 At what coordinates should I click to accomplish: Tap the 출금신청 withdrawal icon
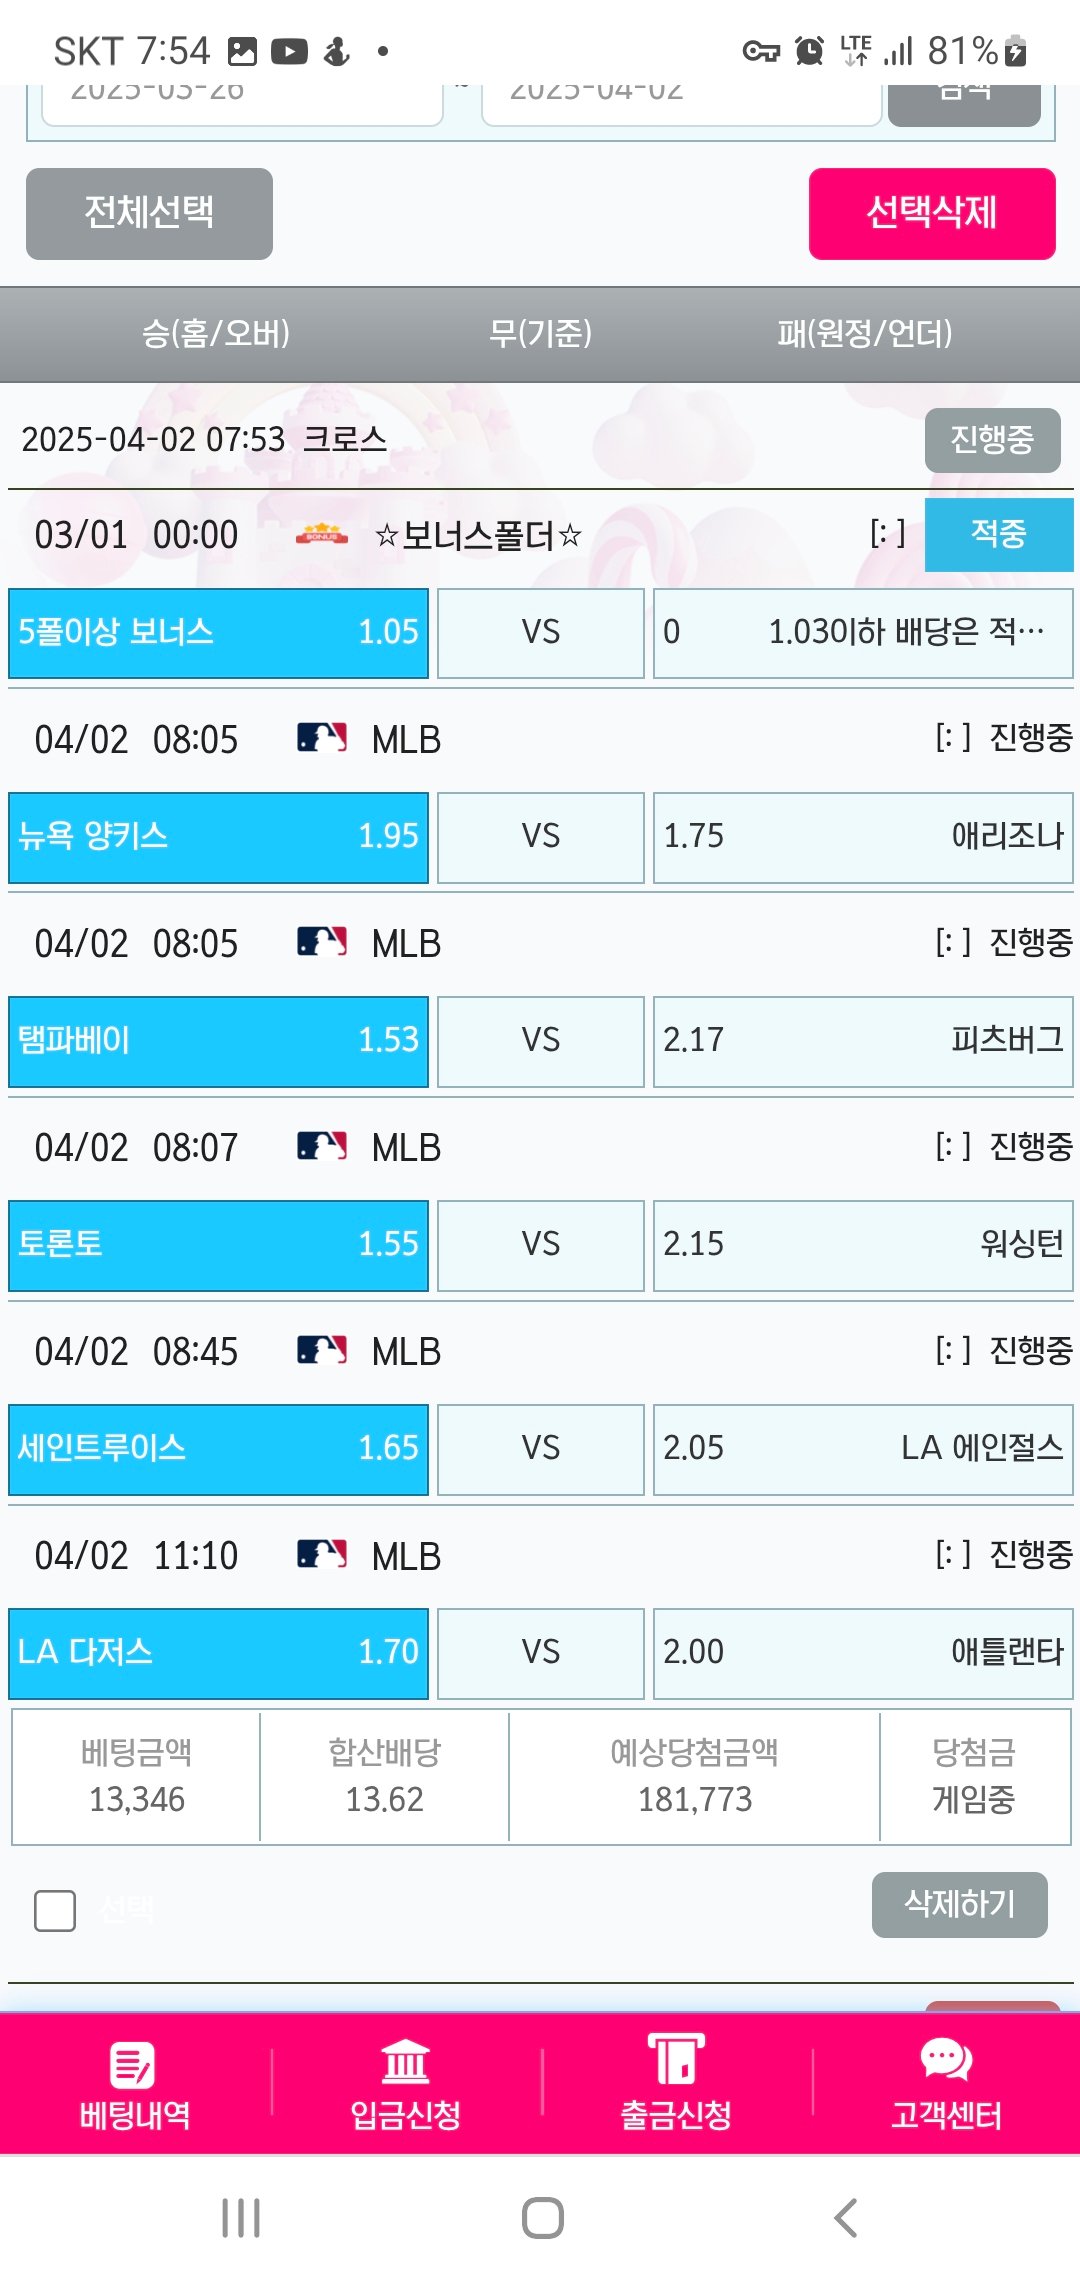676,2060
